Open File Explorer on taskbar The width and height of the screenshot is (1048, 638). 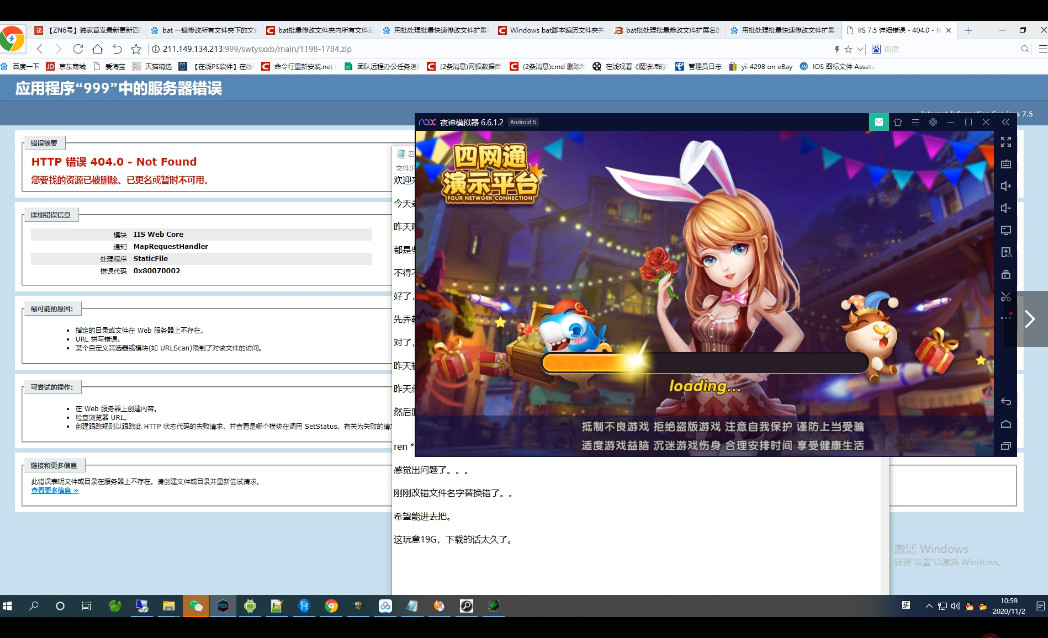[x=168, y=606]
